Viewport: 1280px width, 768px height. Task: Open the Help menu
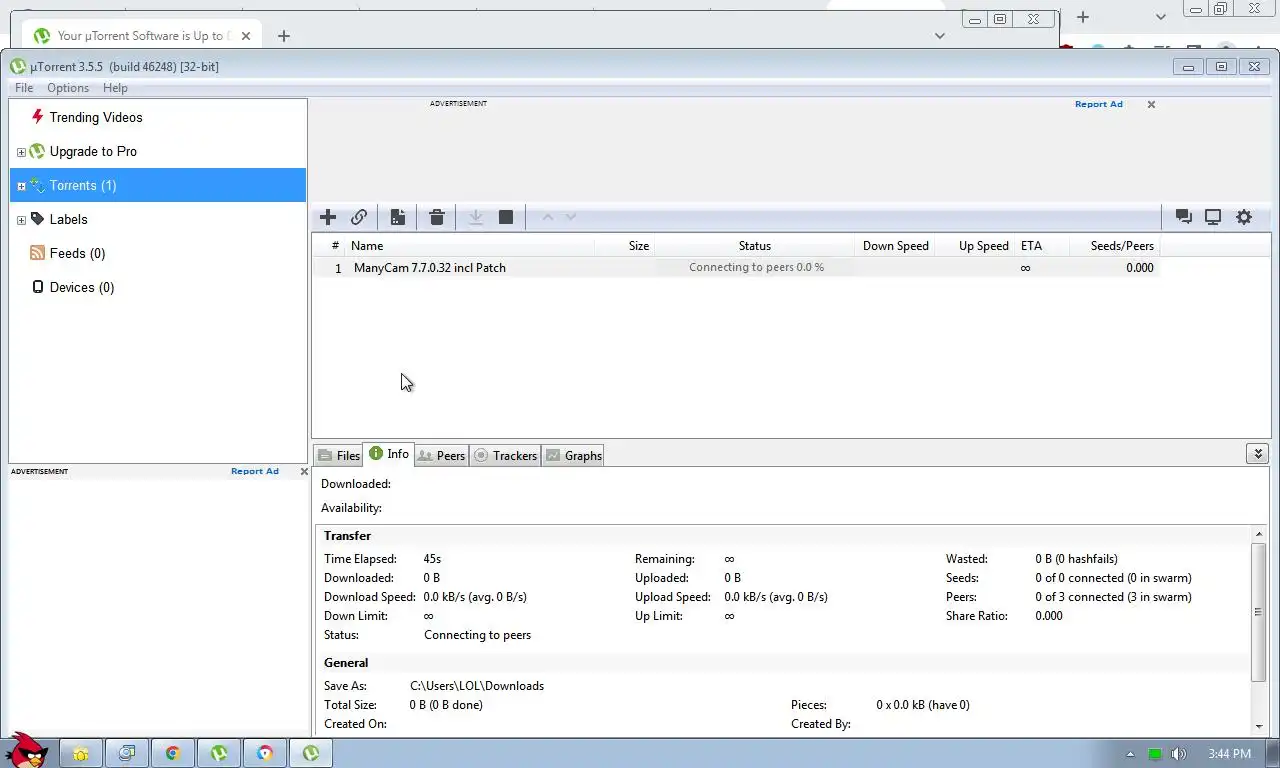(x=115, y=88)
